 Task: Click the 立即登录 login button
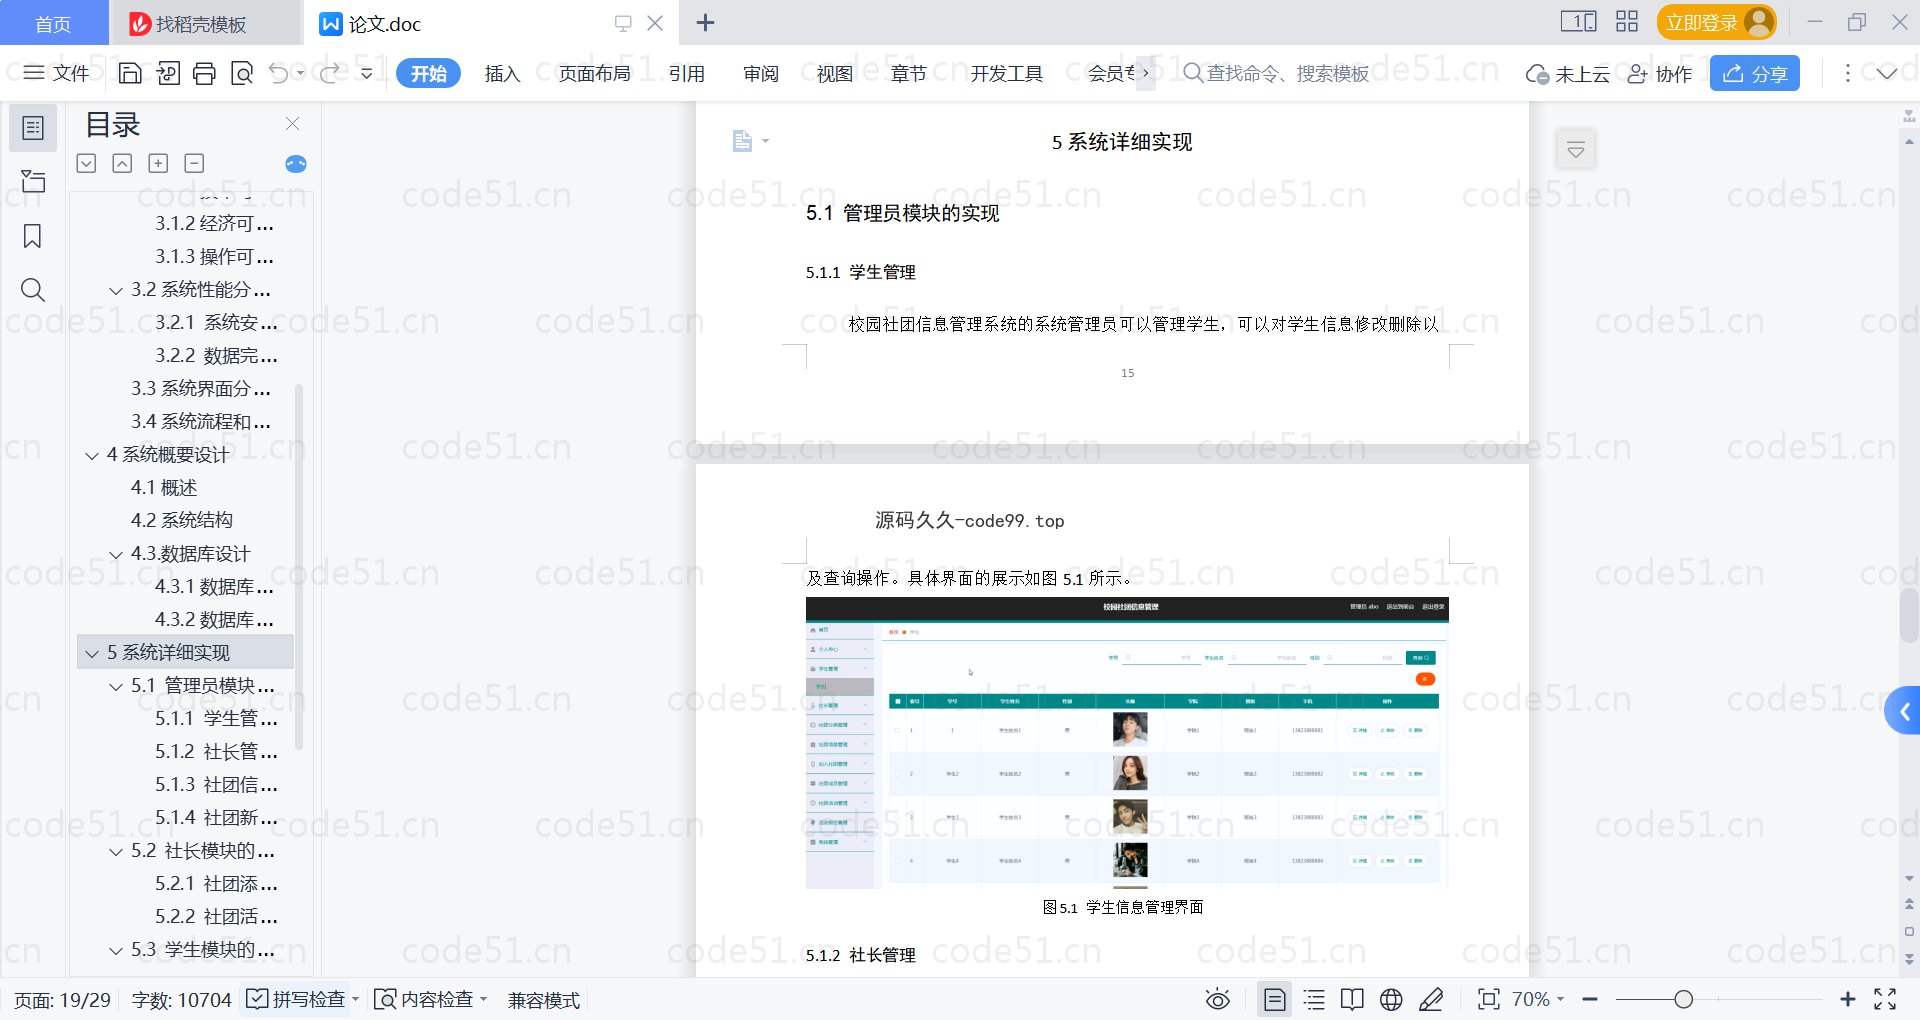(x=1716, y=22)
